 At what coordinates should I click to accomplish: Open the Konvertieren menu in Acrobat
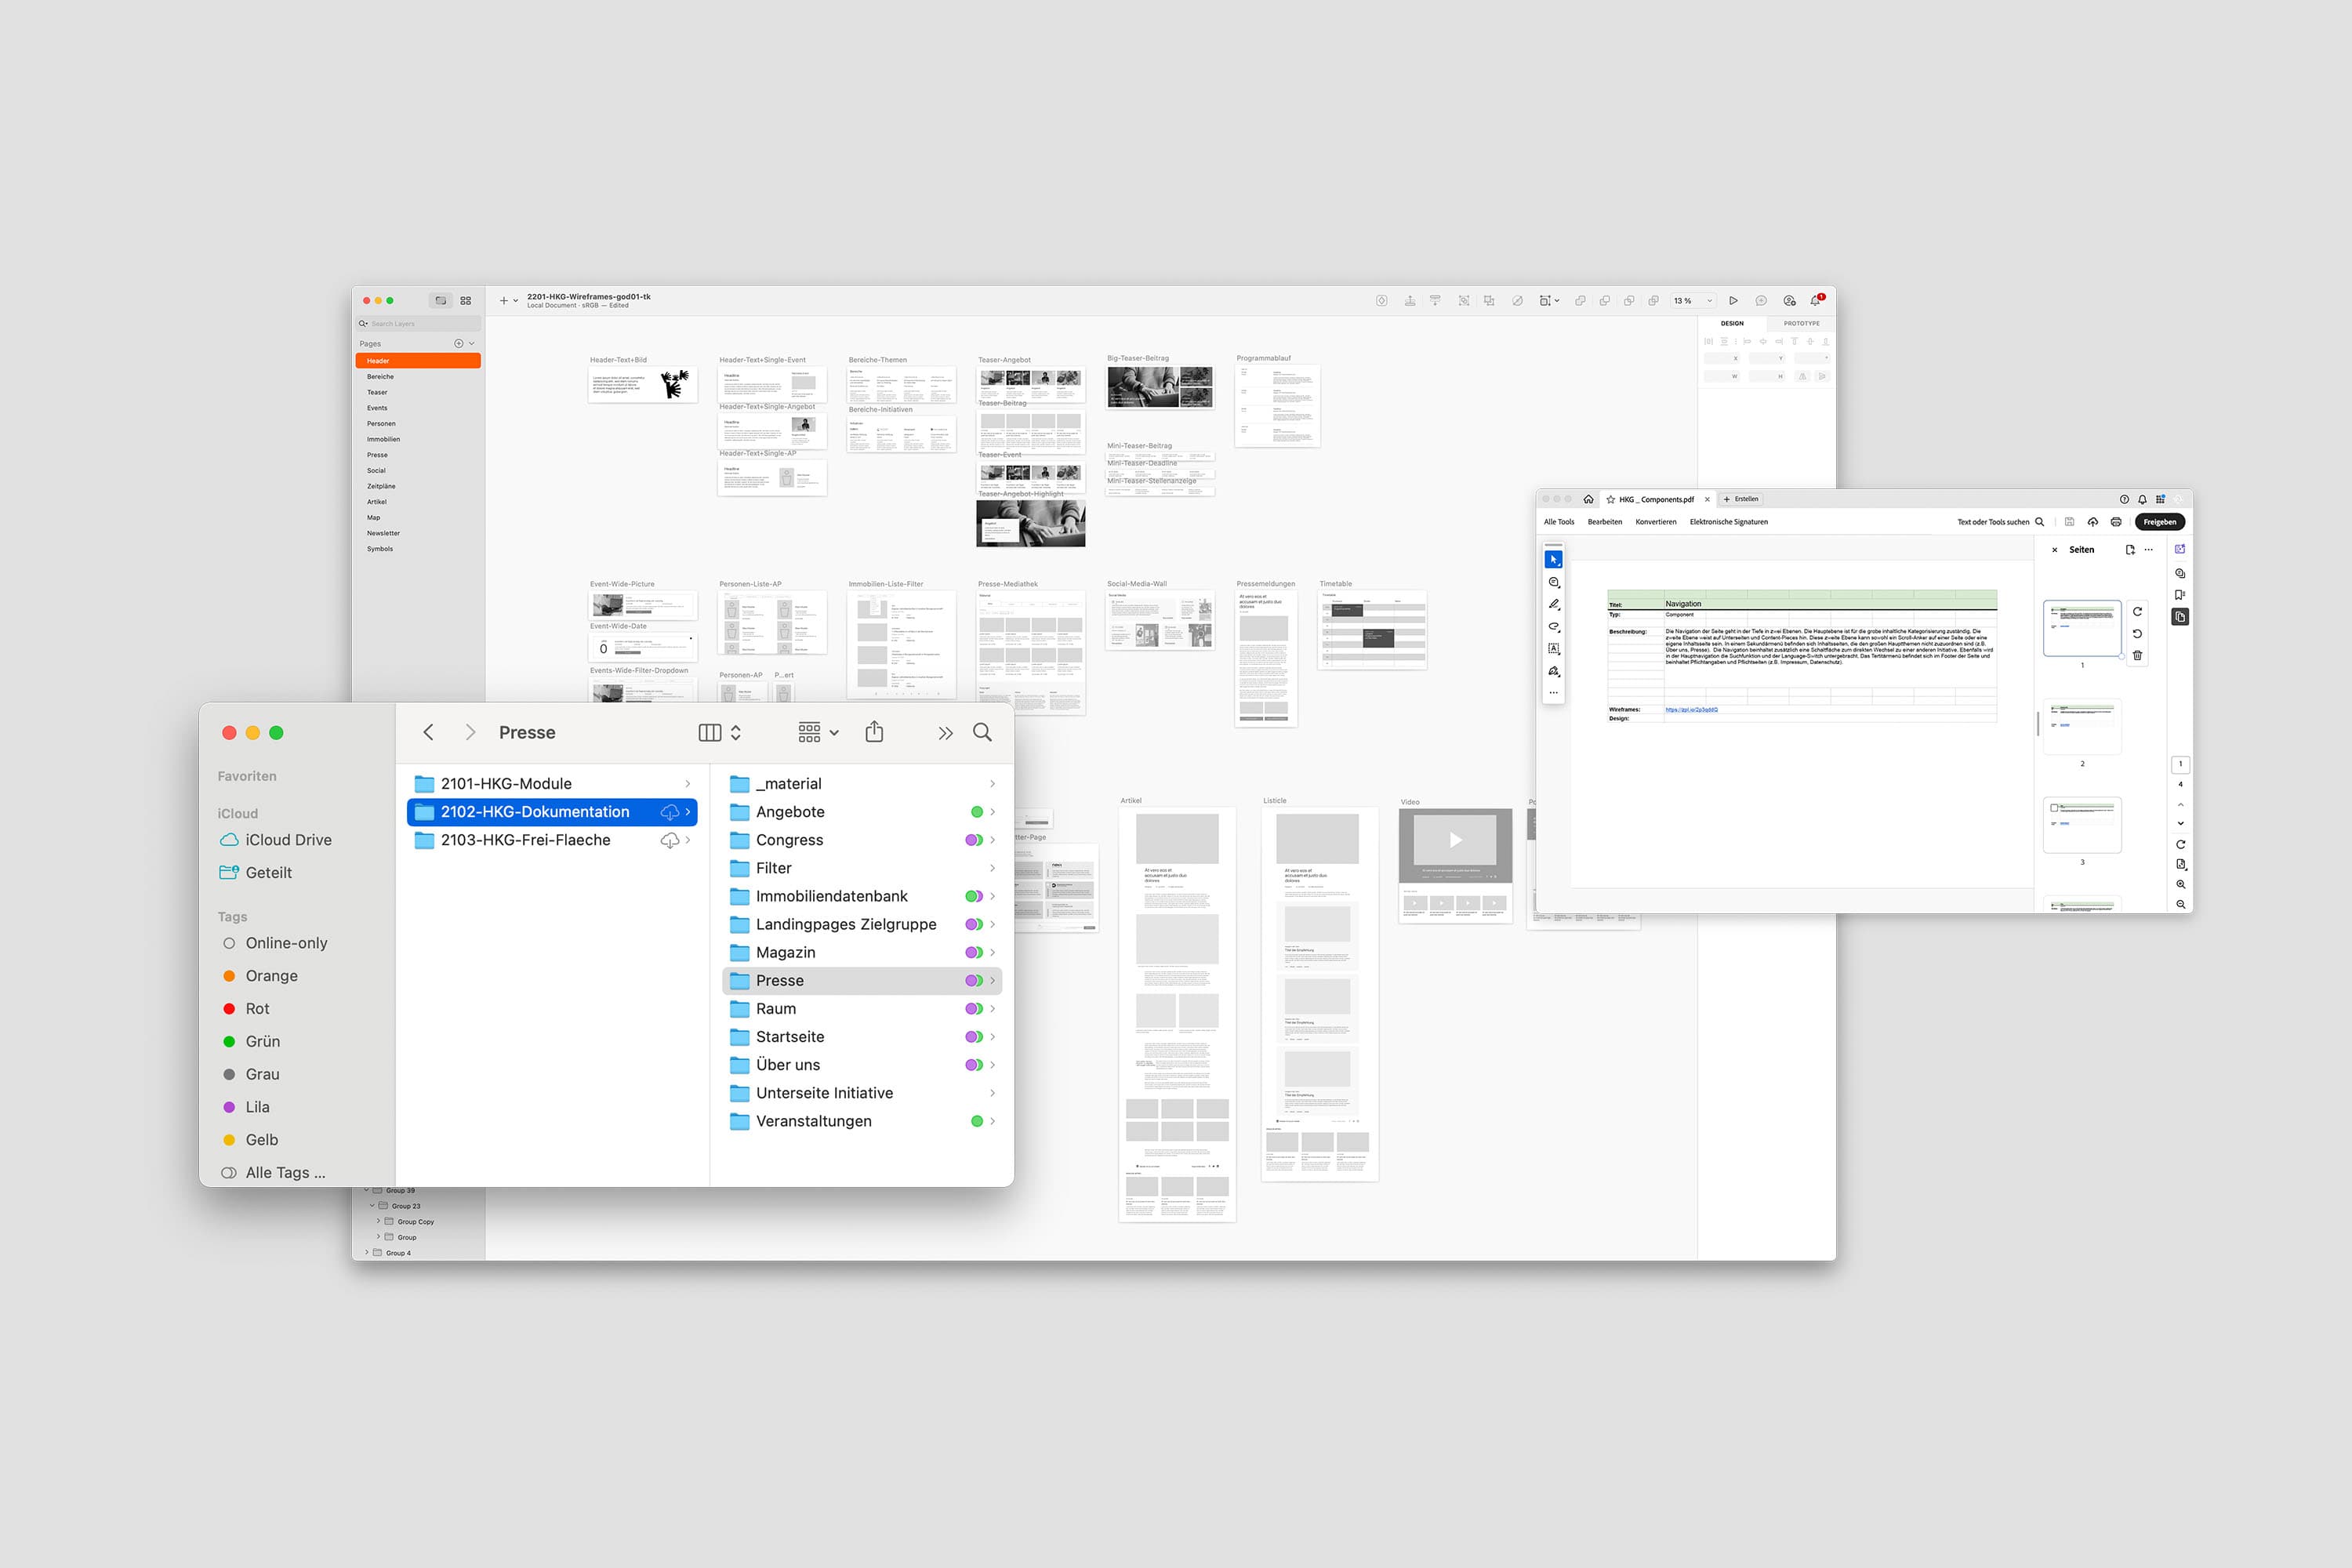click(x=1655, y=522)
